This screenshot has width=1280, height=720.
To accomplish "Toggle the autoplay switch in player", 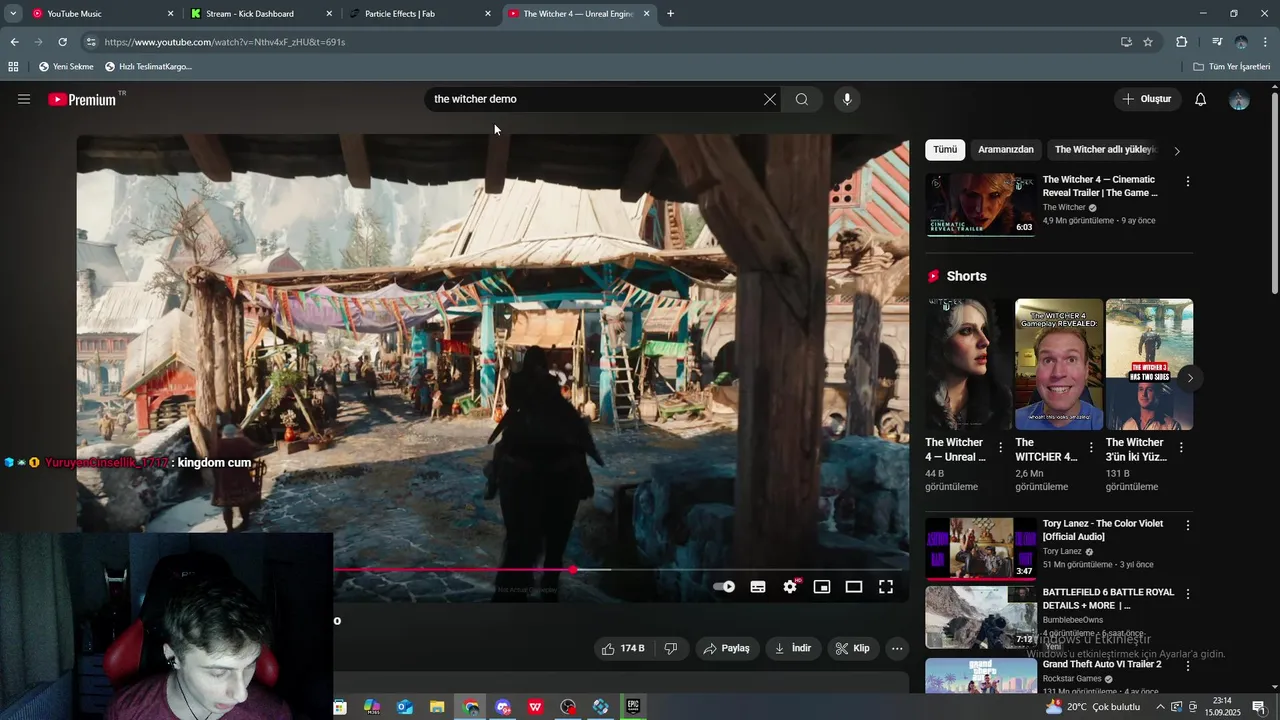I will pos(724,587).
